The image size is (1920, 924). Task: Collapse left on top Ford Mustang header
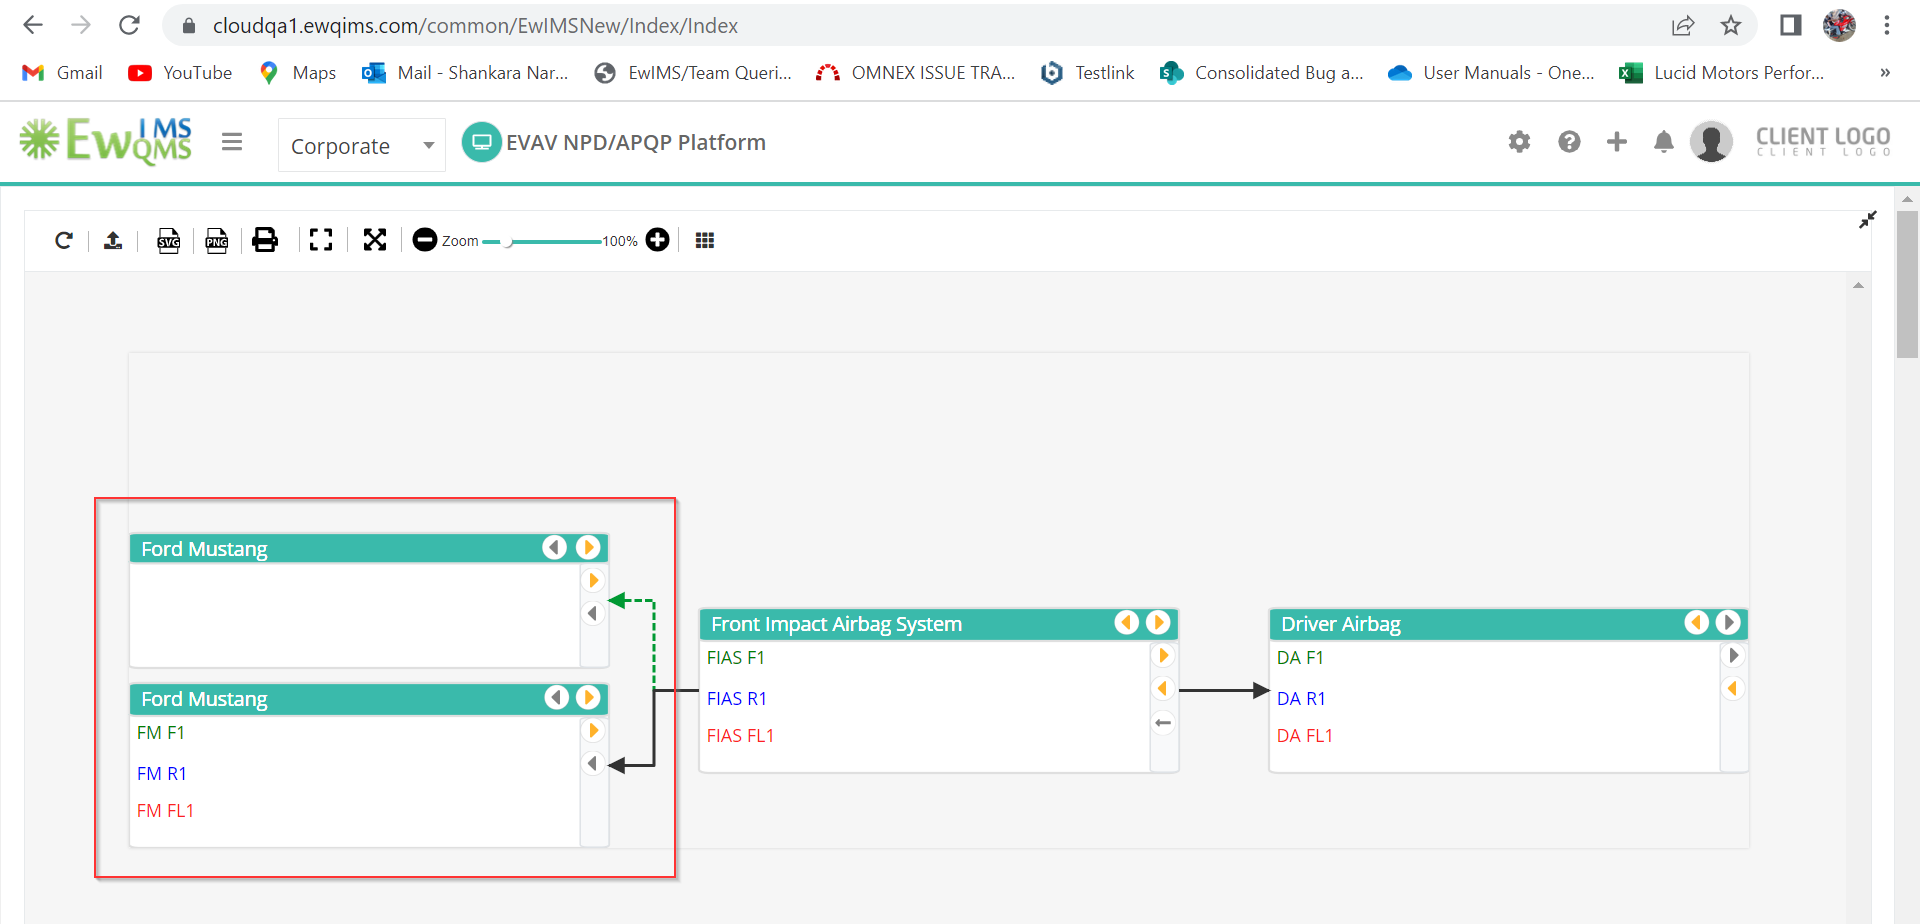click(x=554, y=548)
